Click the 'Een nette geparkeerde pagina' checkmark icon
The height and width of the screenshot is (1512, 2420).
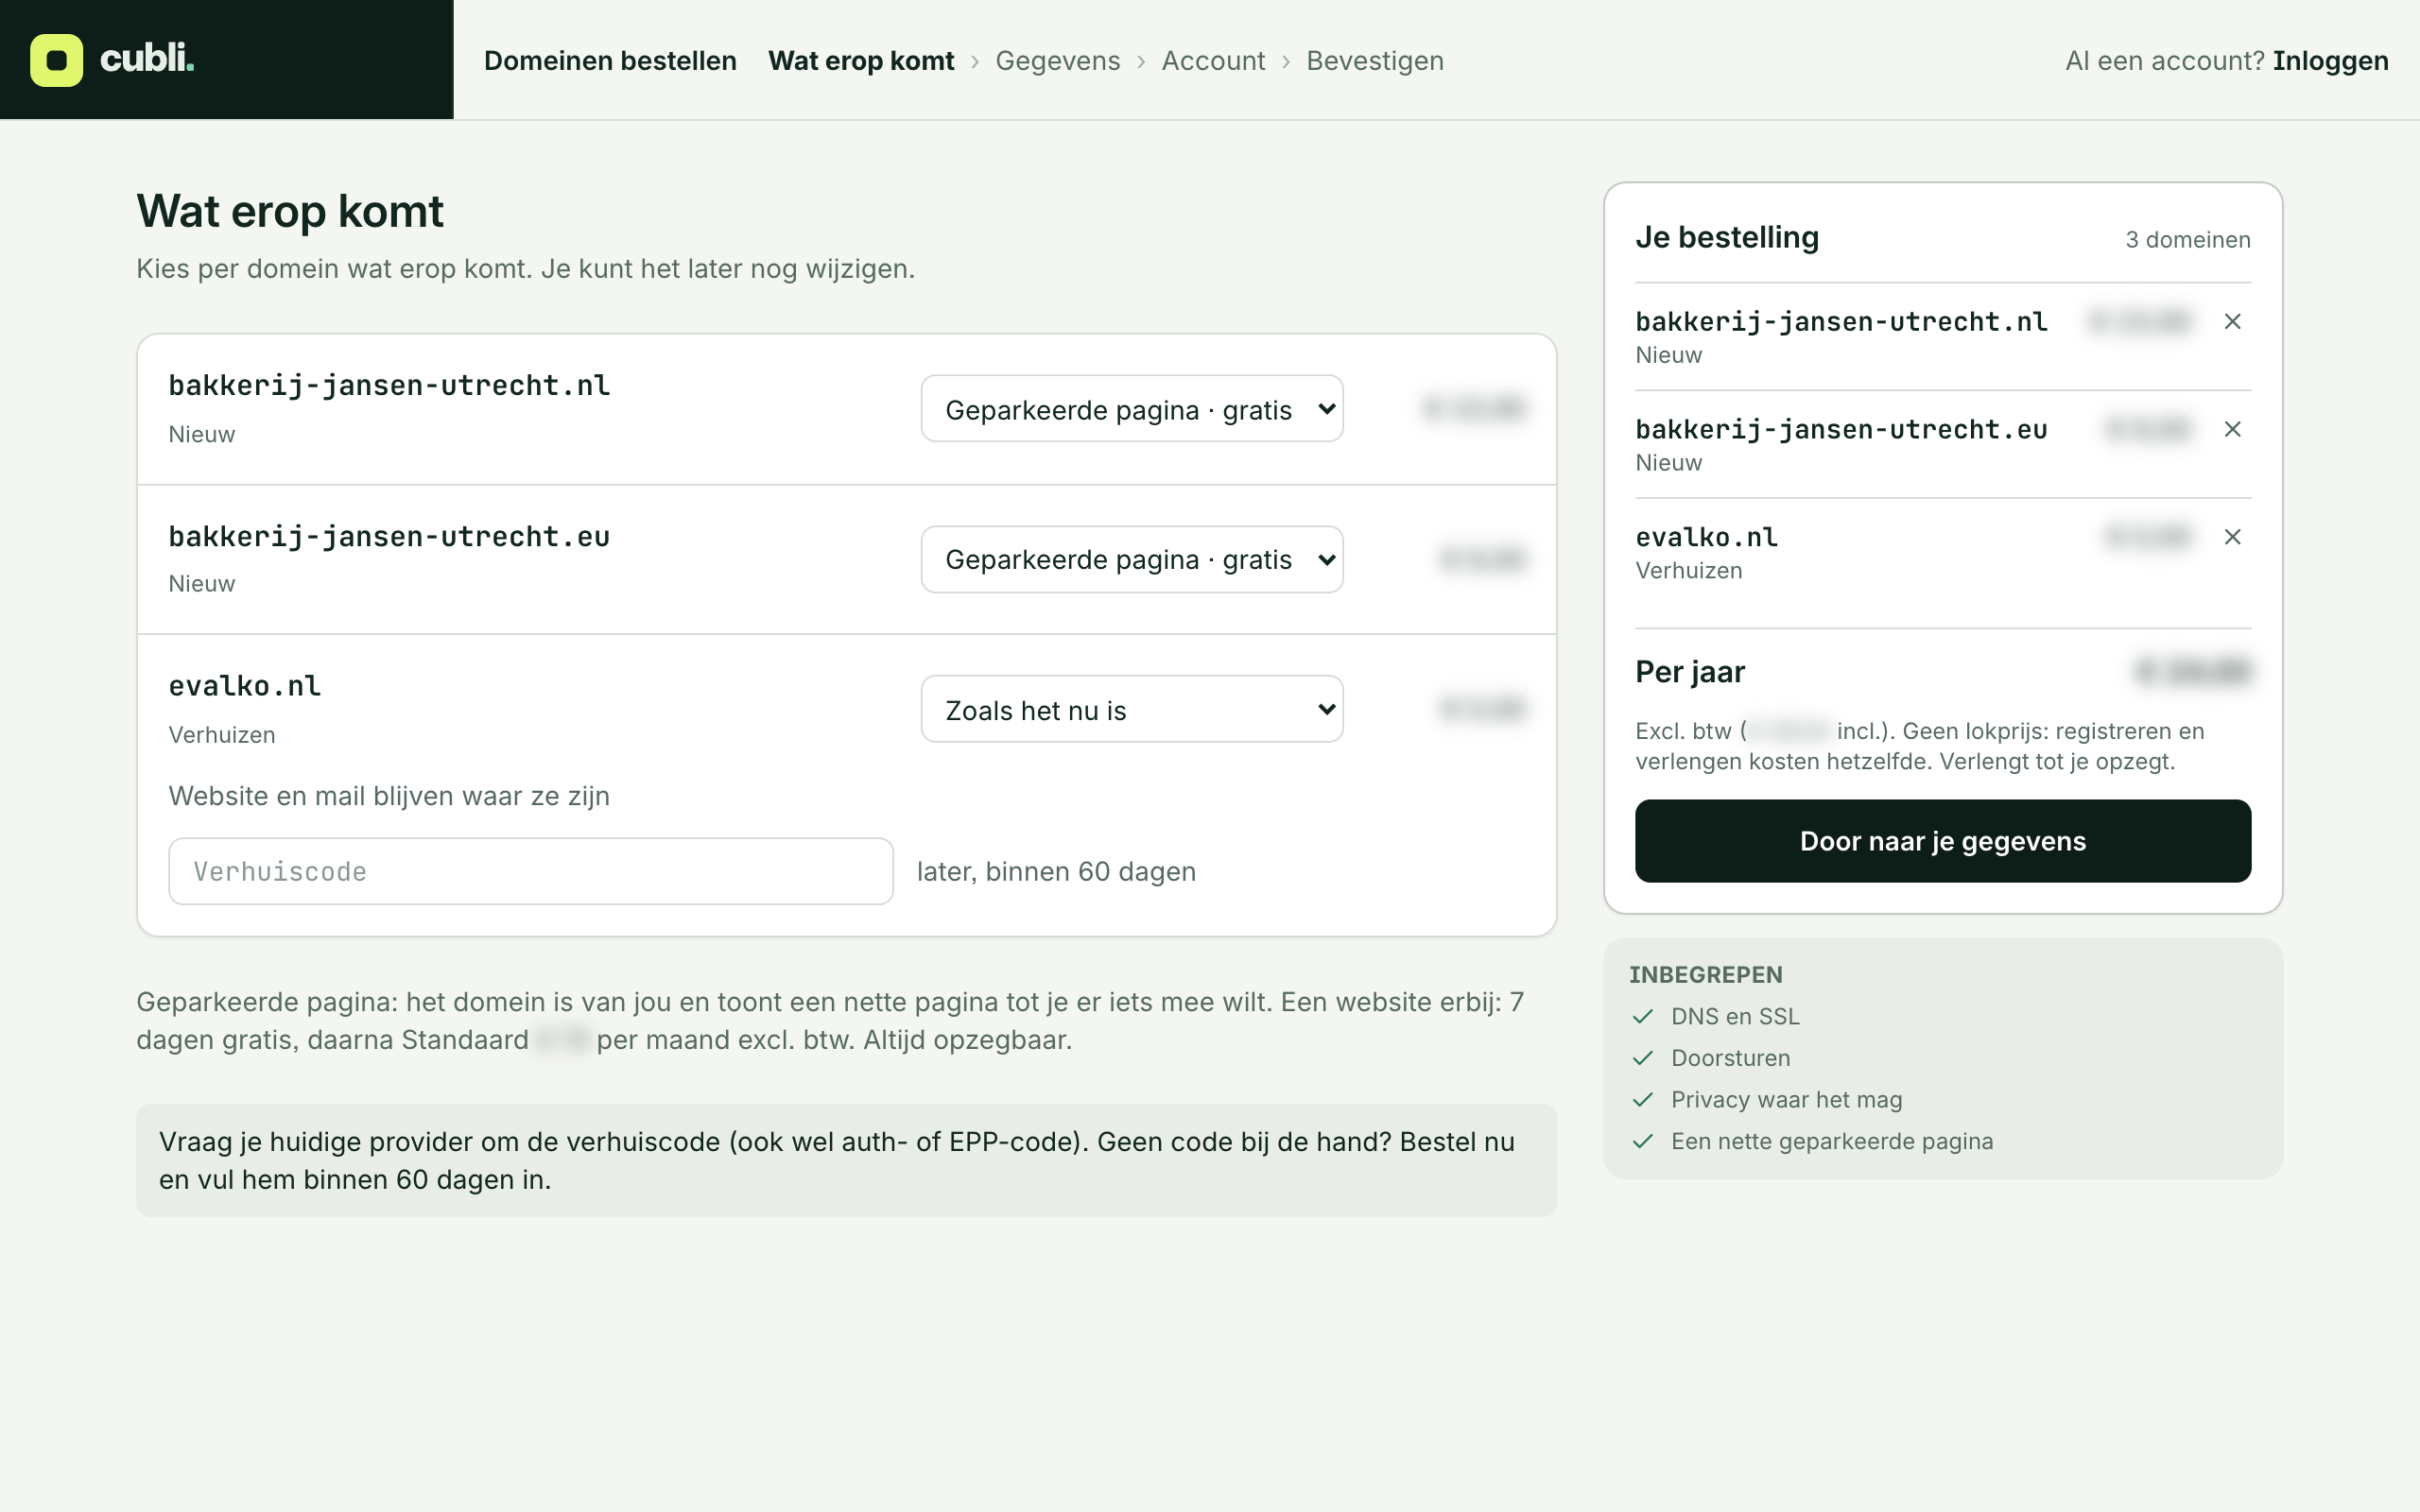click(x=1643, y=1141)
